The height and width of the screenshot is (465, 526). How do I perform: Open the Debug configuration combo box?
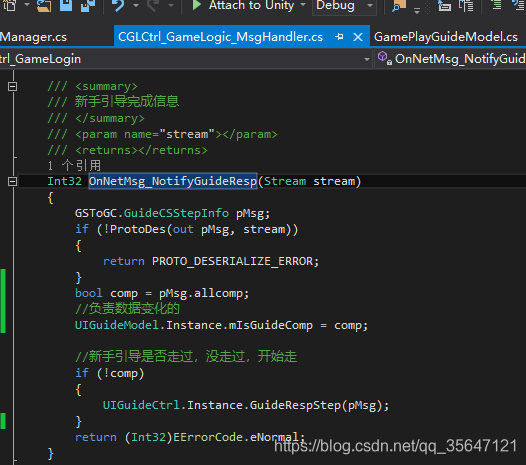[344, 6]
